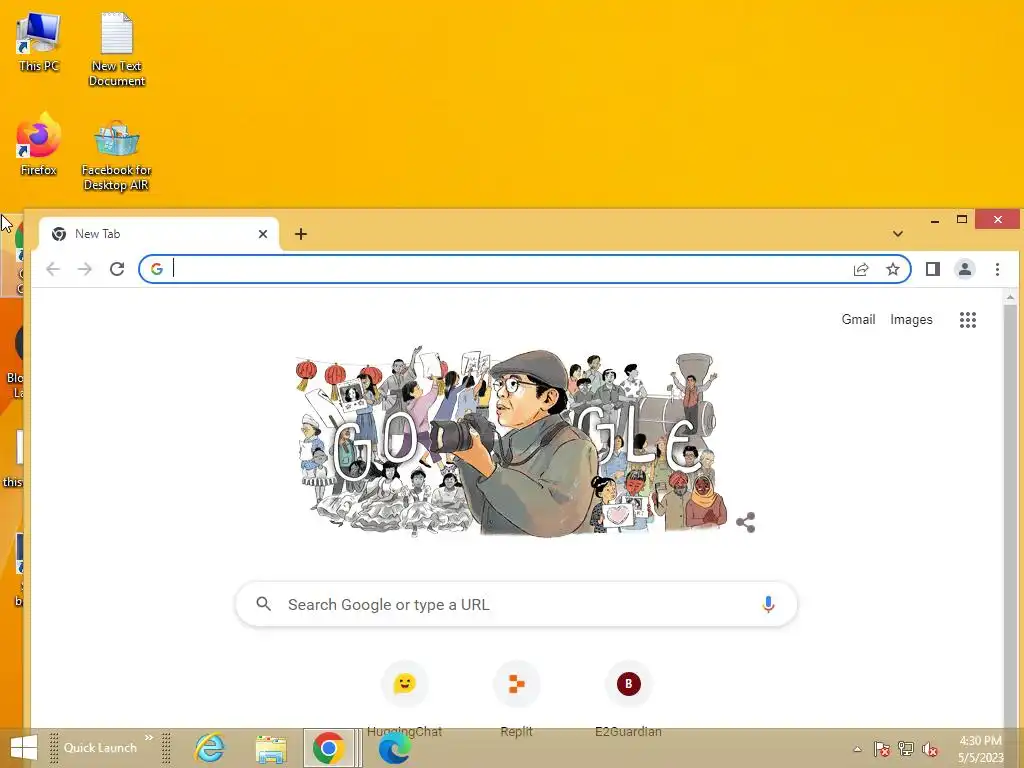Open taskbar clock and date
Image resolution: width=1024 pixels, height=768 pixels.
980,749
